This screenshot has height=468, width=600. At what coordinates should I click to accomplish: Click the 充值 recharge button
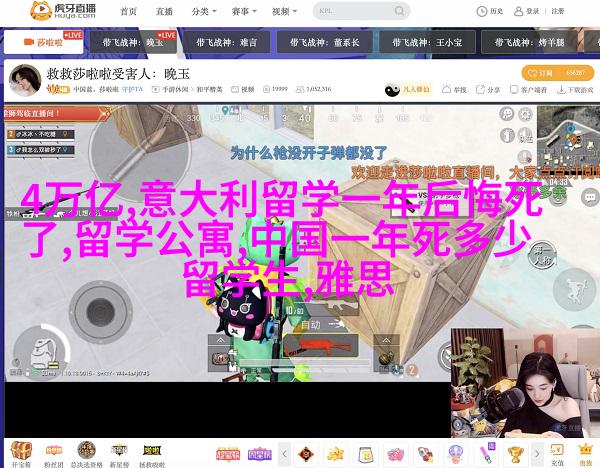click(x=557, y=455)
